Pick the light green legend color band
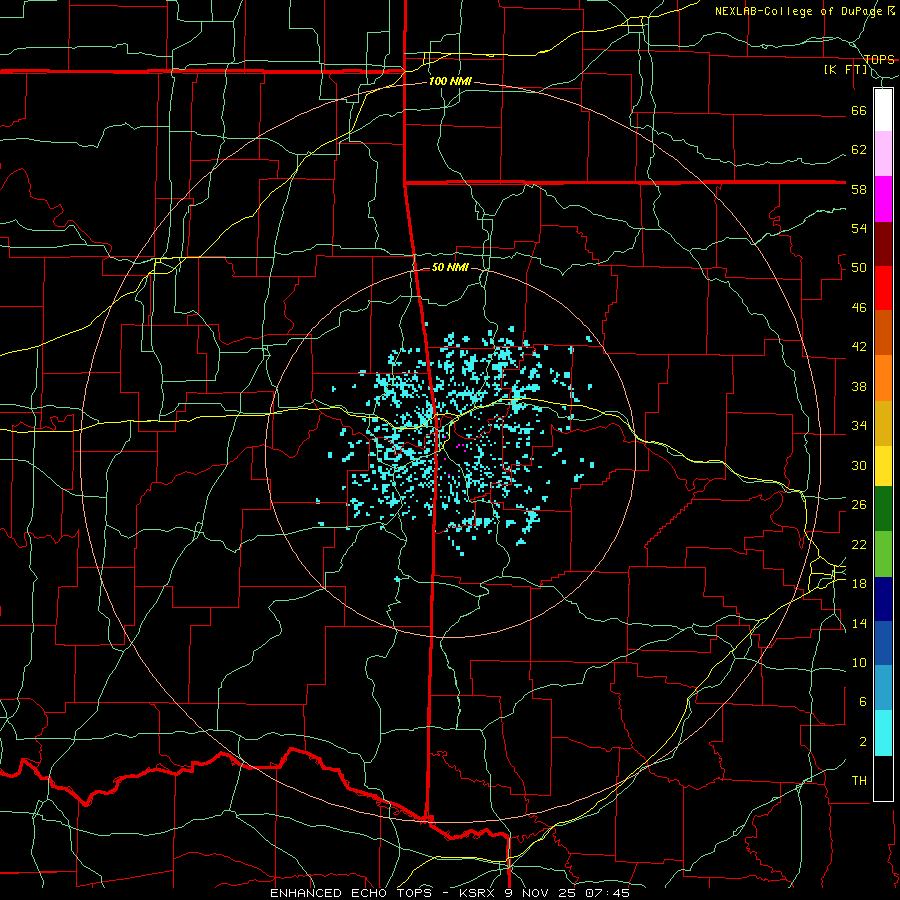The height and width of the screenshot is (900, 900). point(883,554)
